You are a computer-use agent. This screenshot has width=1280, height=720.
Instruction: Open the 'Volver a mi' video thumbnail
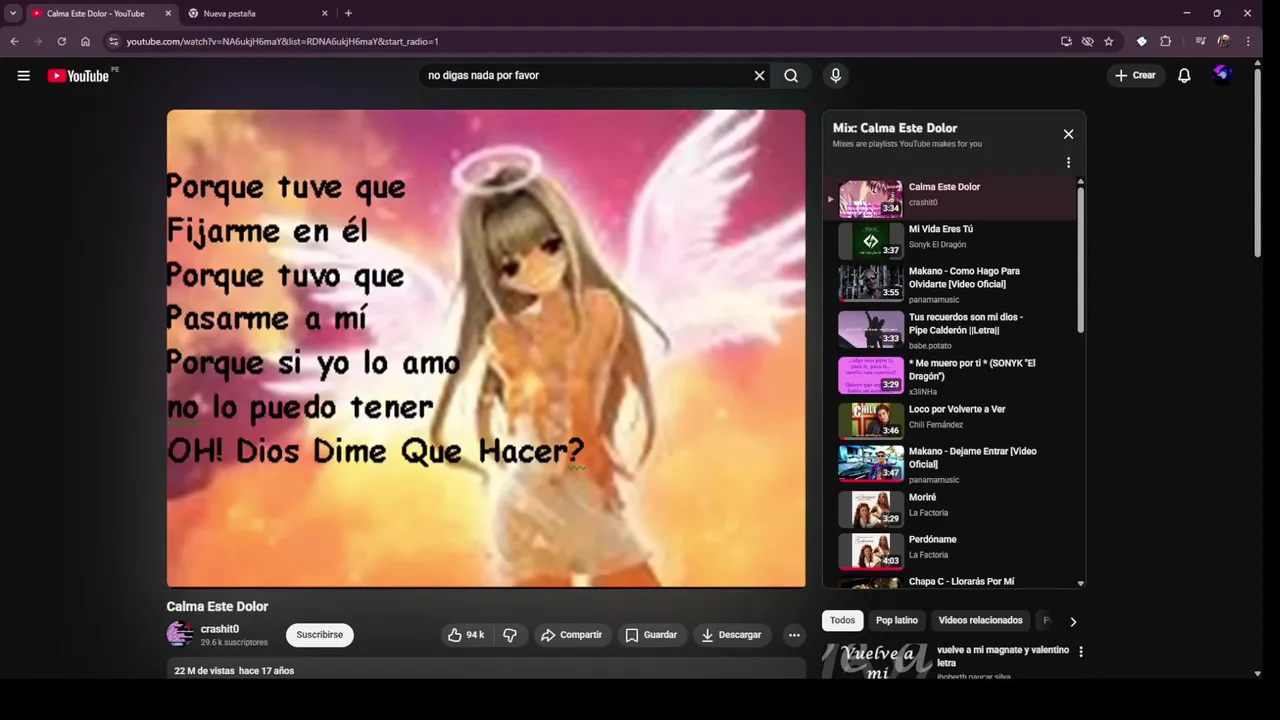[876, 661]
